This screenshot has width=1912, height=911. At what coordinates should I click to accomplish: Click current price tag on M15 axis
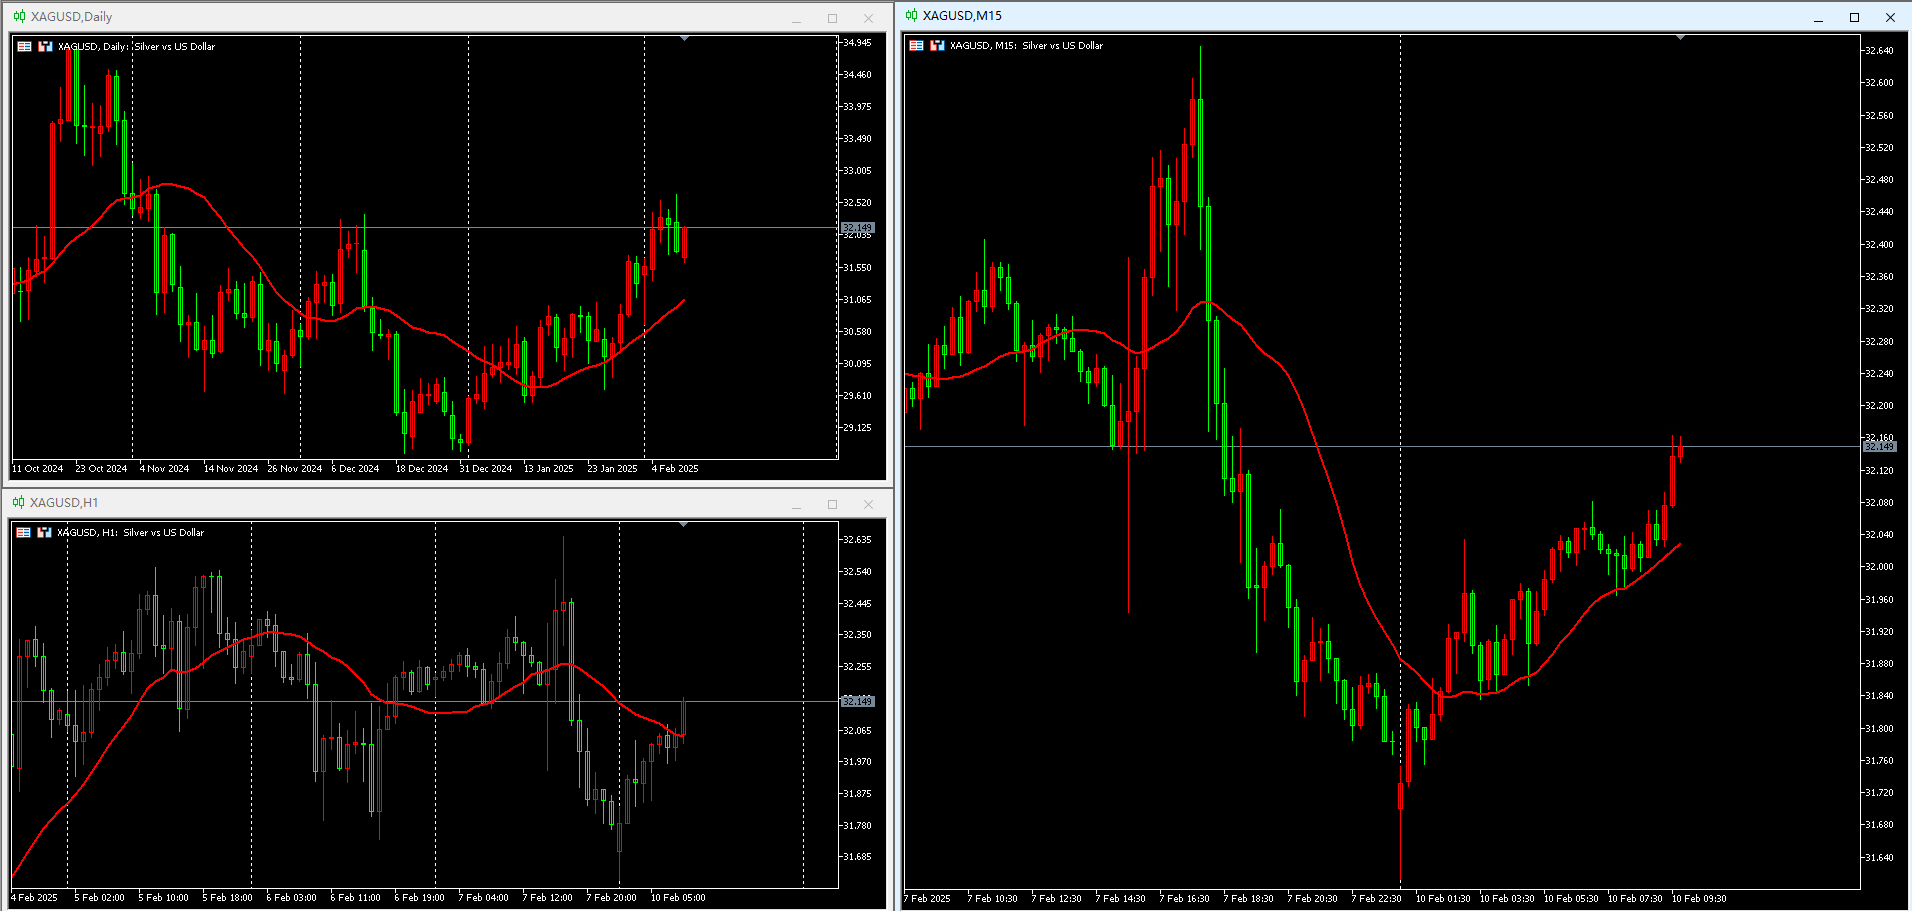(x=1879, y=446)
